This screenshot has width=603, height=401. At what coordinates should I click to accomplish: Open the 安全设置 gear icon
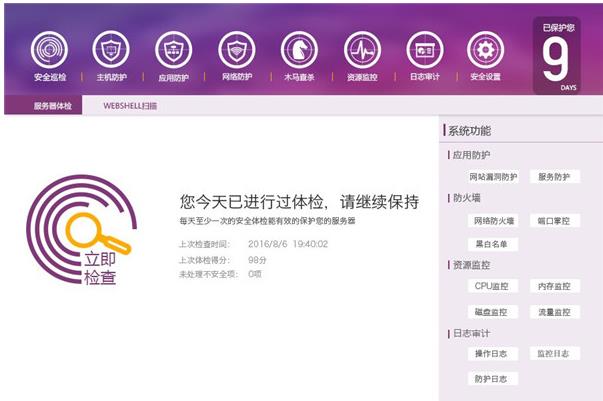coord(485,50)
